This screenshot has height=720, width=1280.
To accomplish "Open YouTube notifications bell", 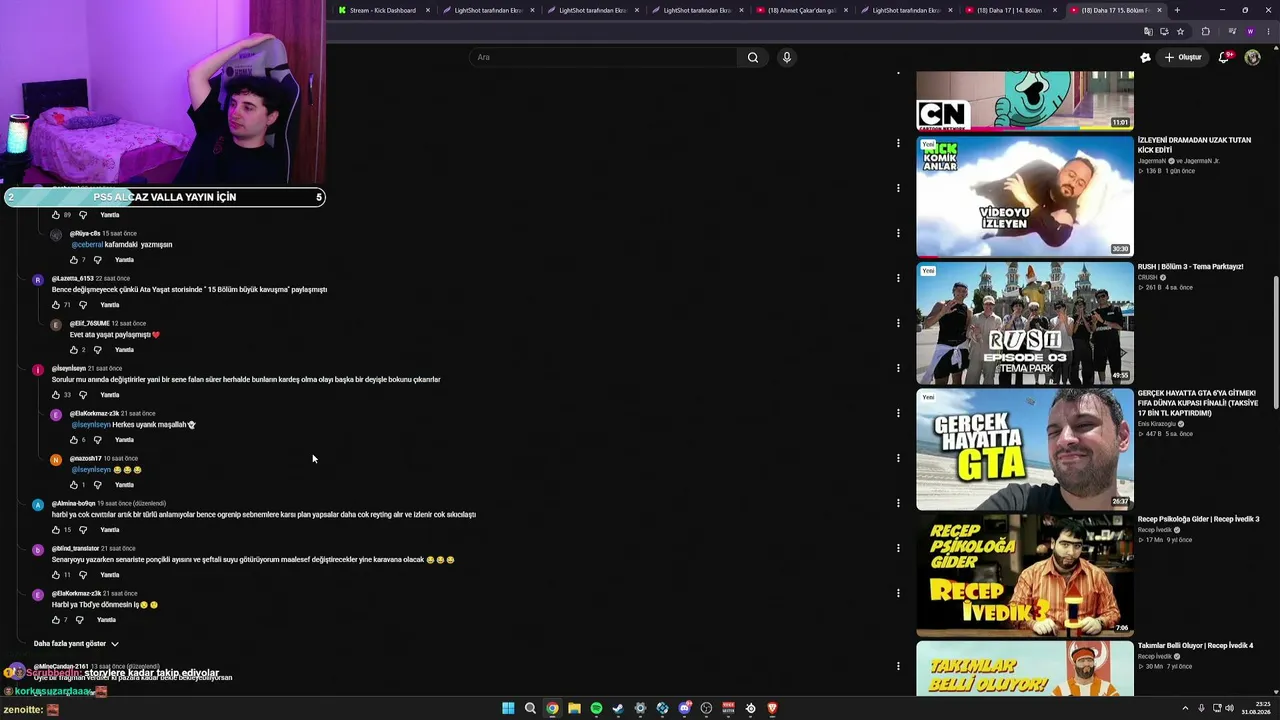I will click(x=1225, y=57).
